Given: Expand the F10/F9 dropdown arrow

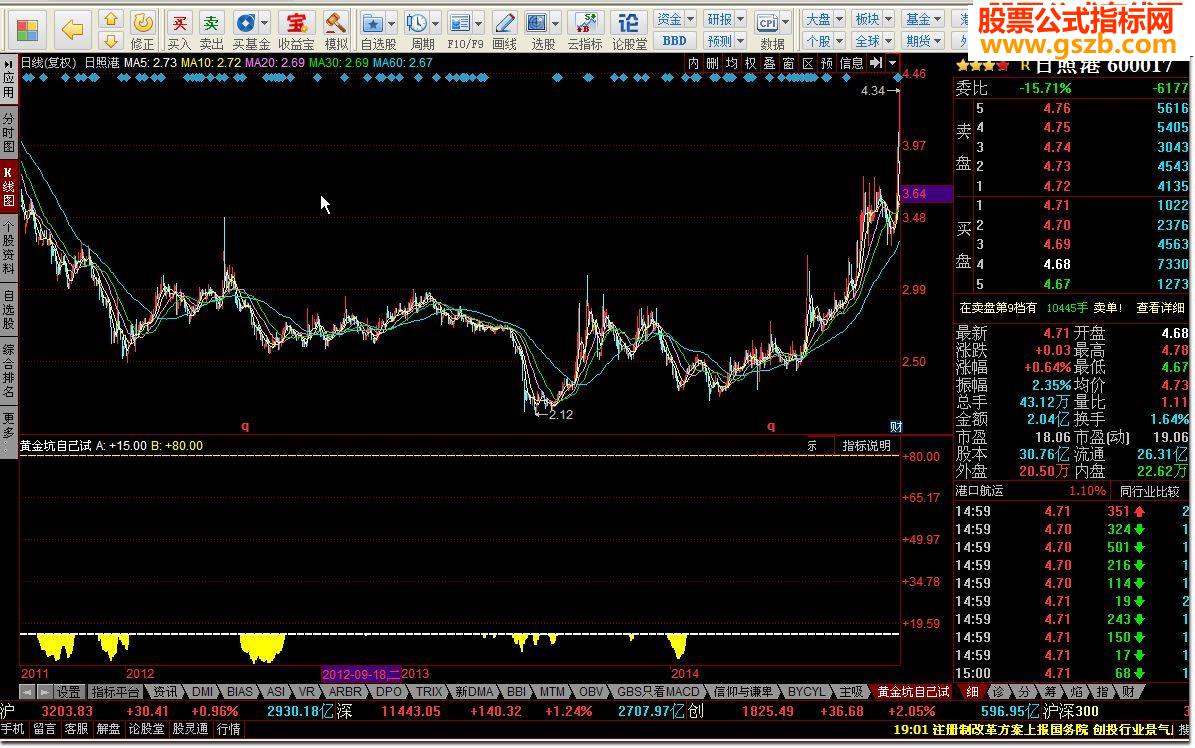Looking at the screenshot, I should coord(479,23).
